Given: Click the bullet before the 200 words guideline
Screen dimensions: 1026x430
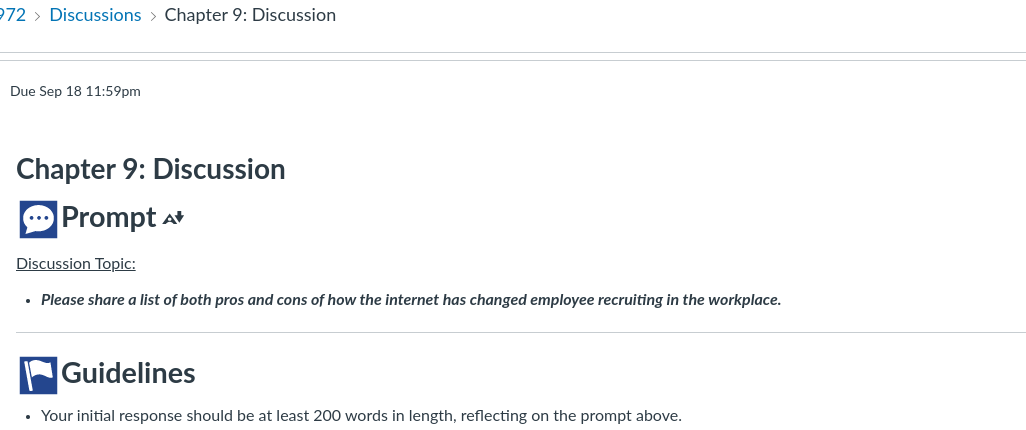Looking at the screenshot, I should [28, 417].
